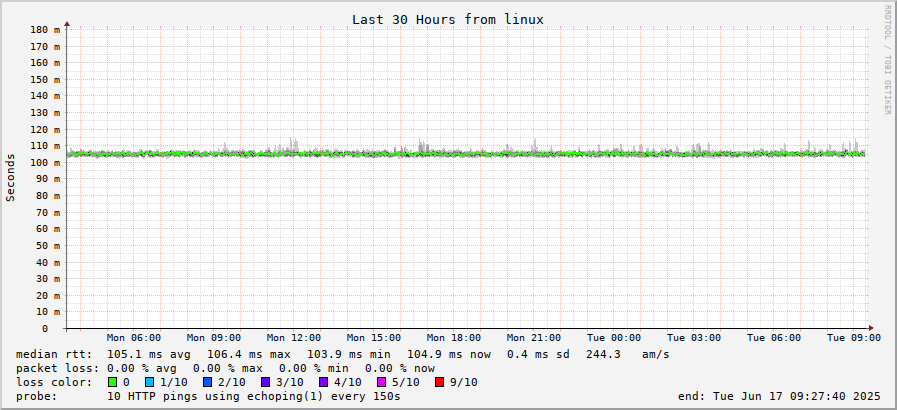897x410 pixels.
Task: Click the packet loss '0.00 % now' value
Action: pyautogui.click(x=400, y=368)
